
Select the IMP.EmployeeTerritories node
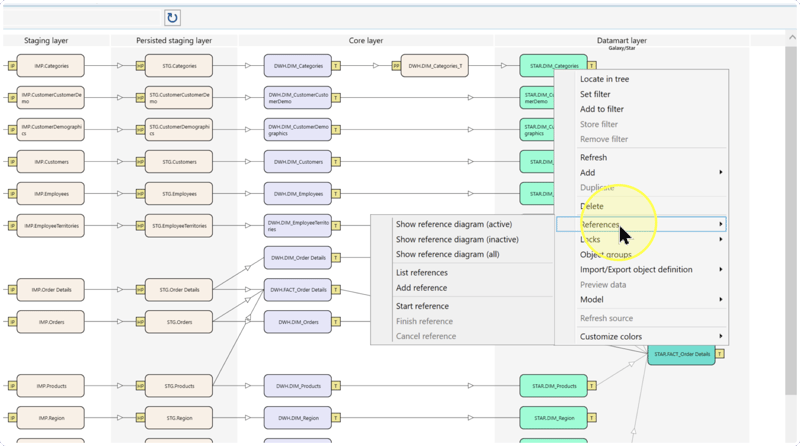[x=51, y=226]
